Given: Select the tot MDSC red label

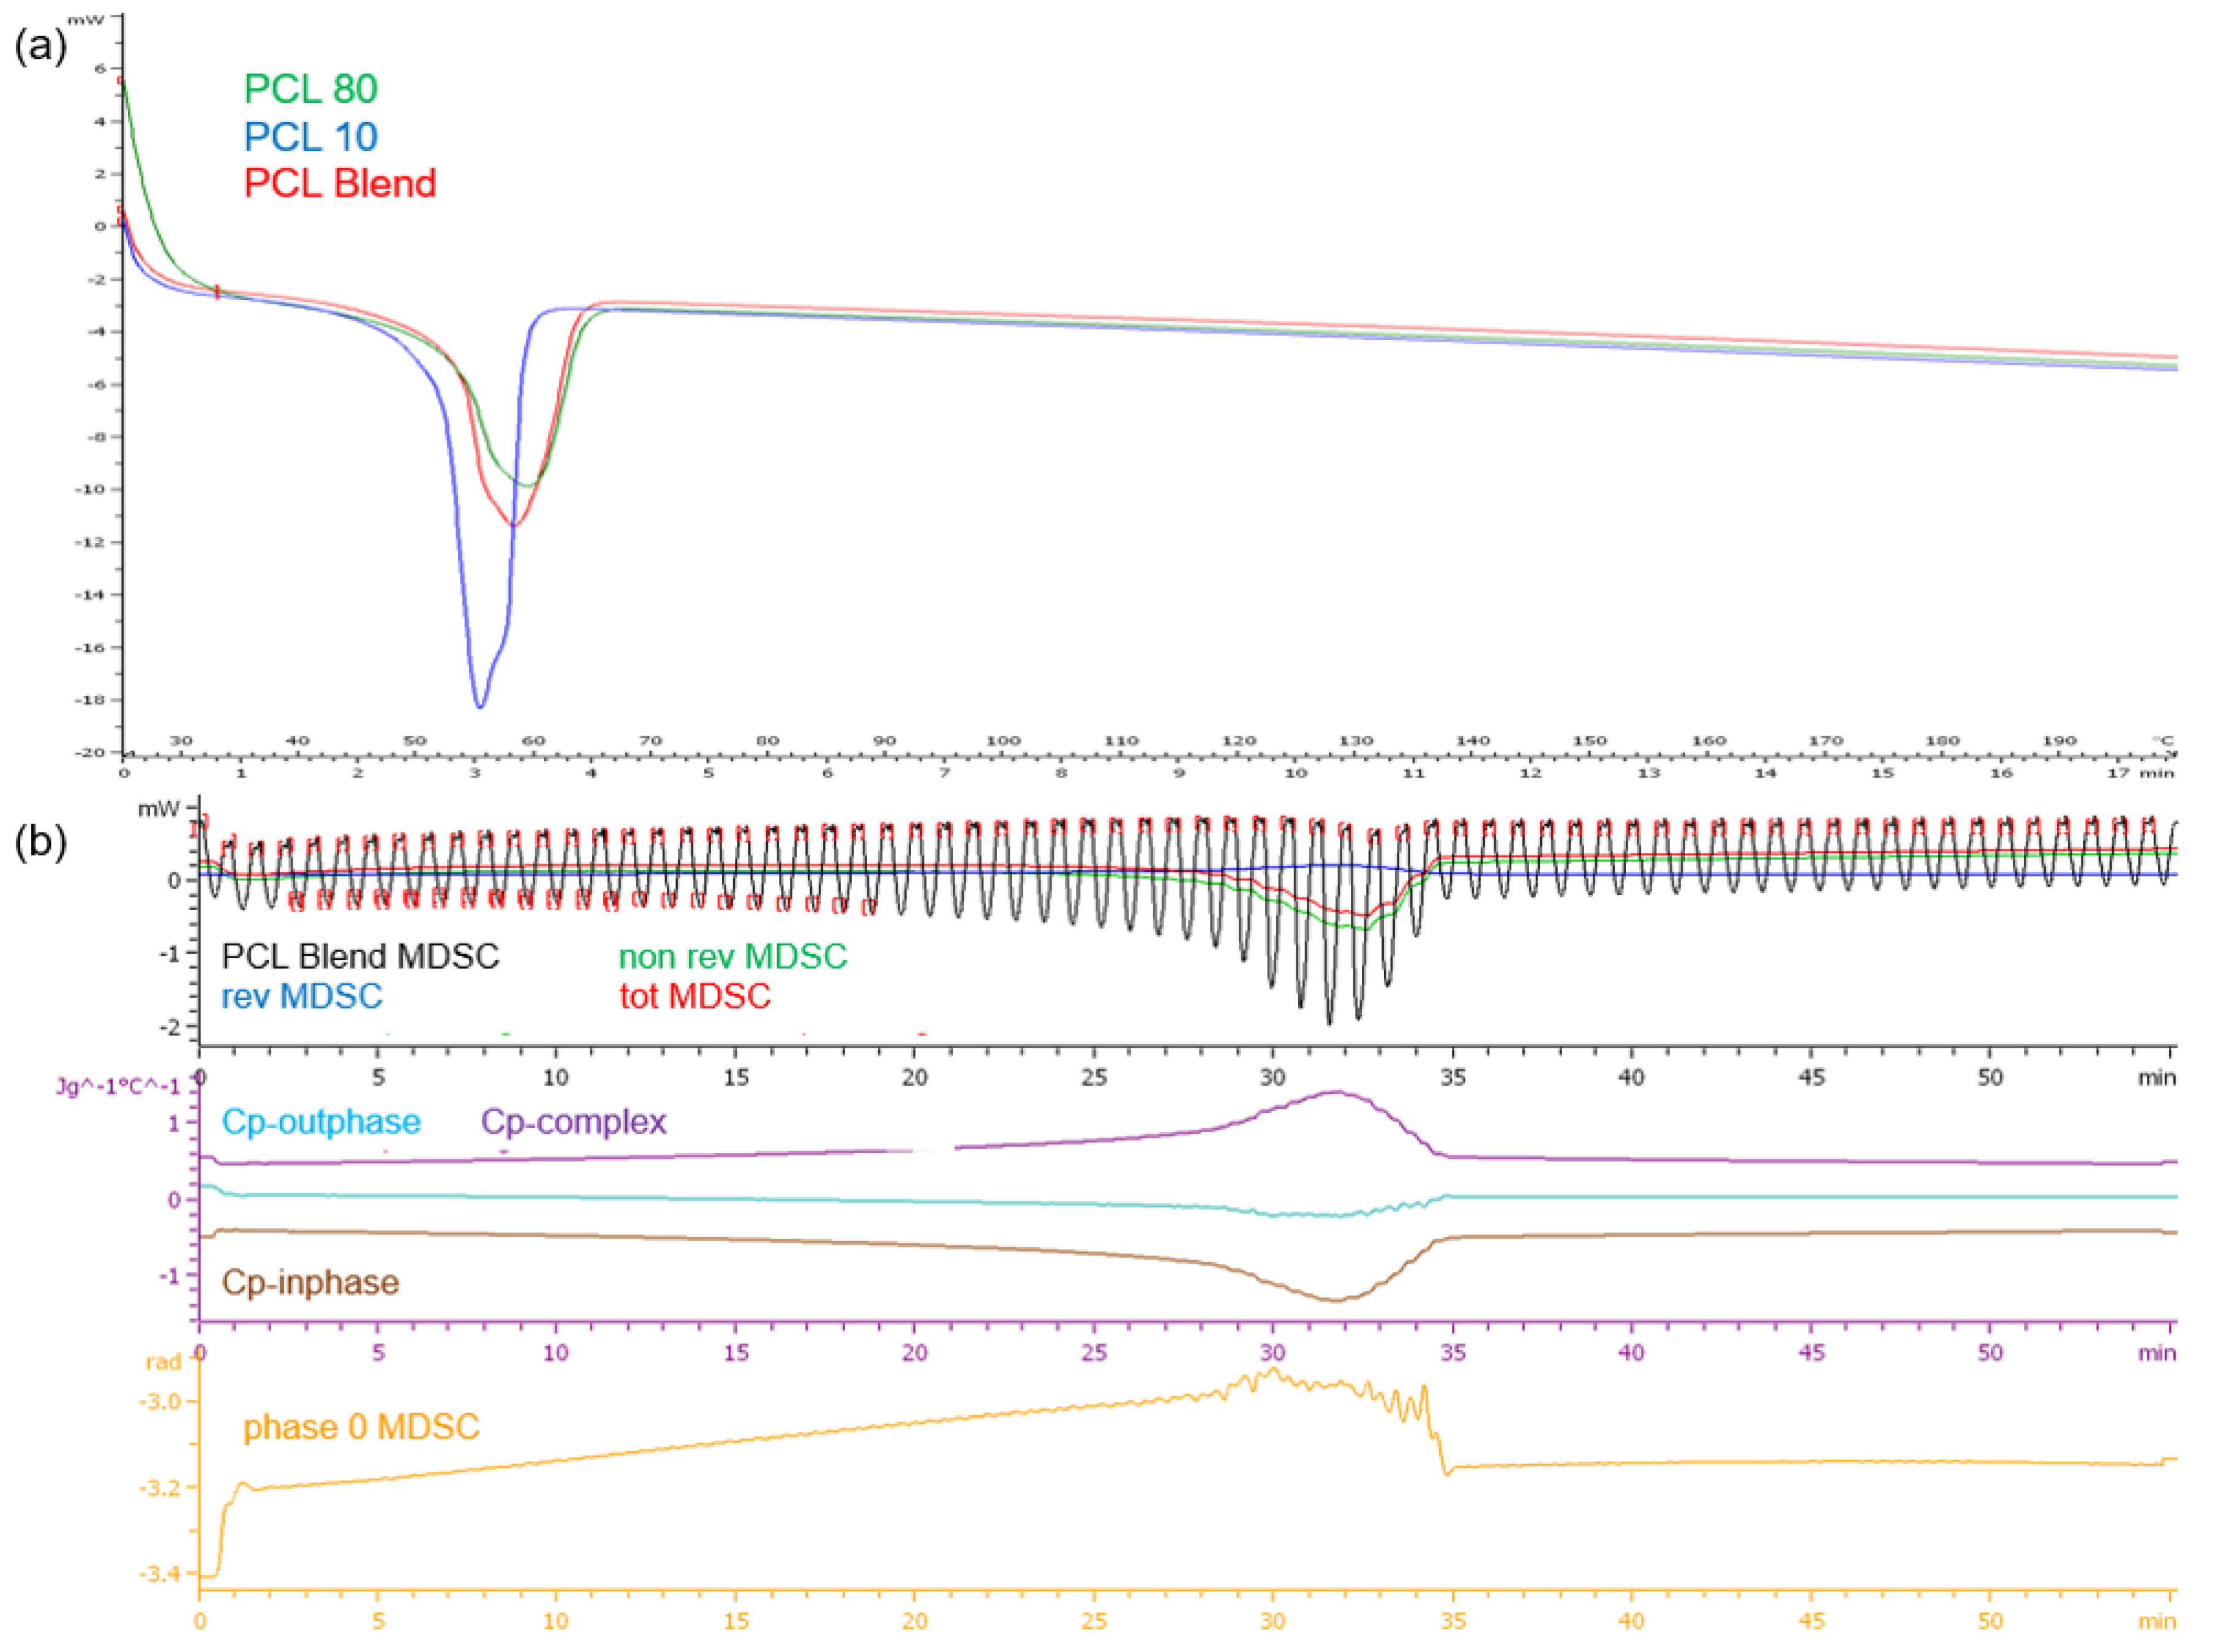Looking at the screenshot, I should coord(694,996).
